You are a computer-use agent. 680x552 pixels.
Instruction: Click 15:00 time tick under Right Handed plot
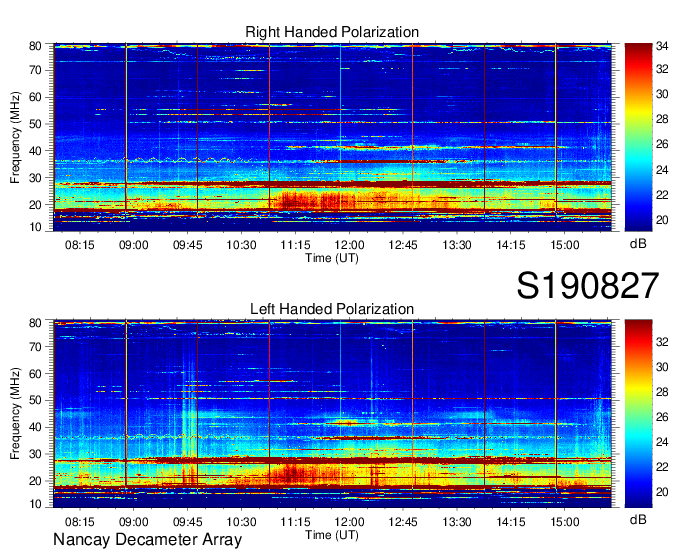click(565, 245)
